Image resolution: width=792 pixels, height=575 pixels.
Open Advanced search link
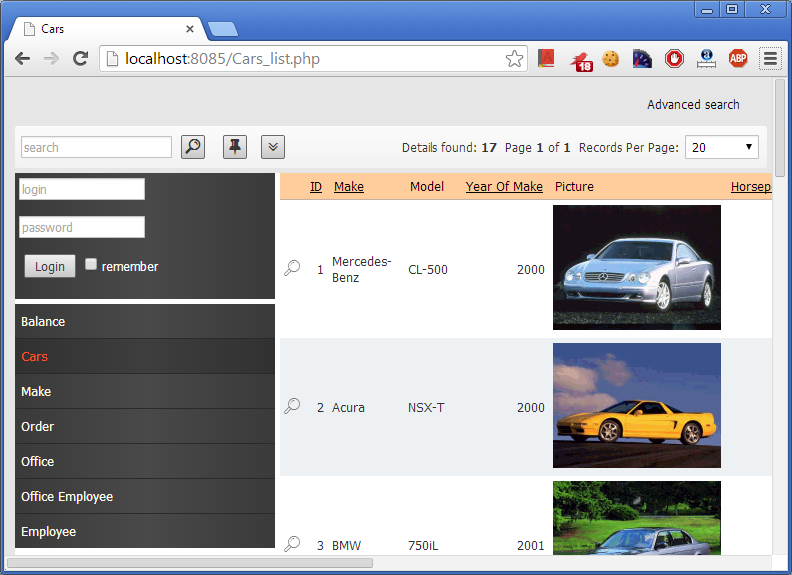693,105
